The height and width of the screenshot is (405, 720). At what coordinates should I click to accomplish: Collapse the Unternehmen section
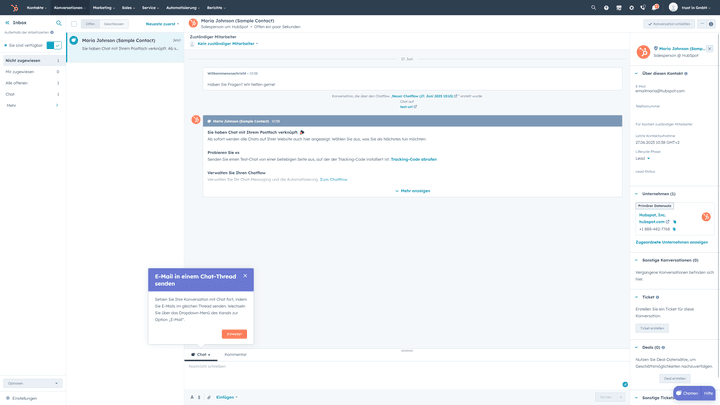636,194
